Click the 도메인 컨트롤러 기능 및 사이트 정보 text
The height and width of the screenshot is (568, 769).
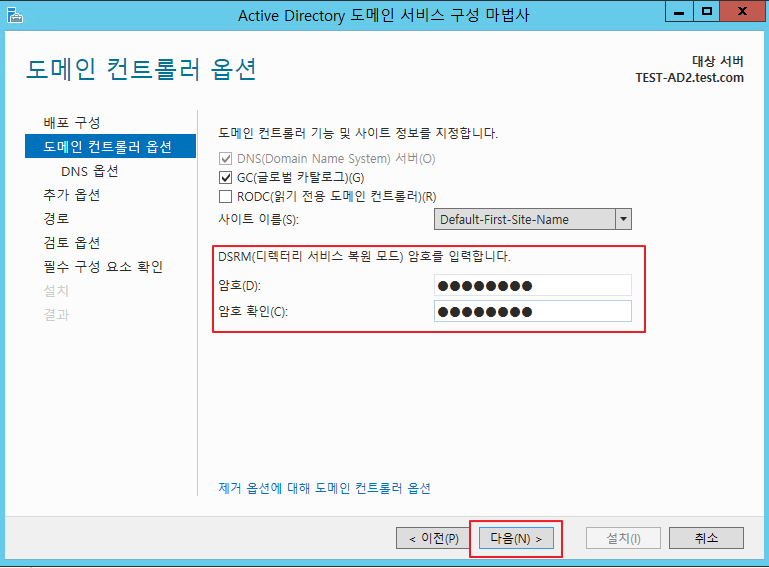click(x=358, y=133)
